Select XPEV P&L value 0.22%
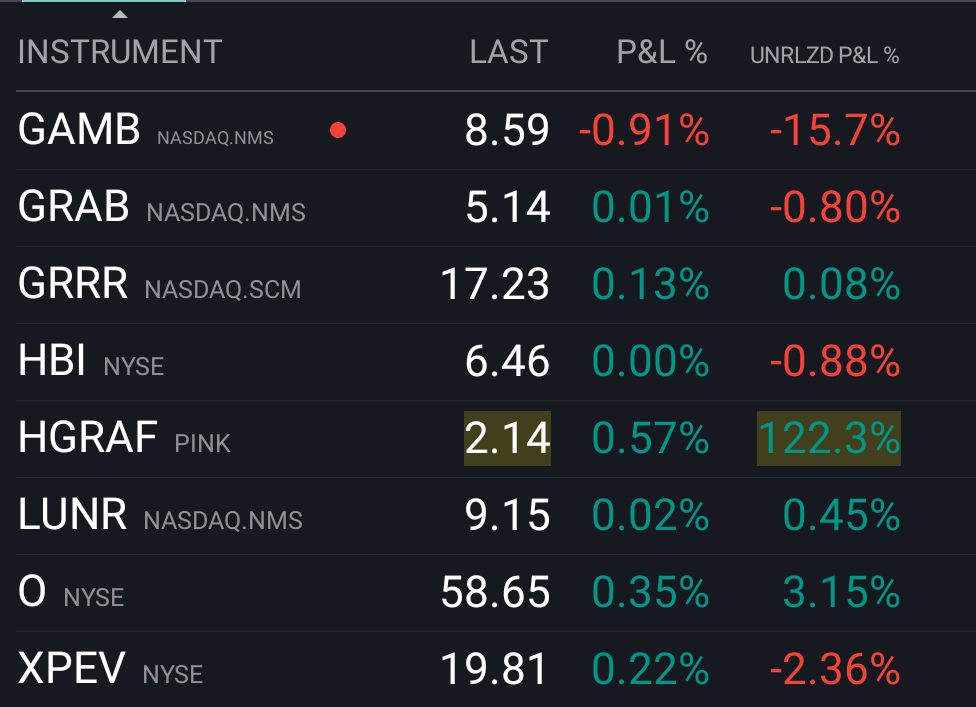976x707 pixels. pyautogui.click(x=650, y=670)
